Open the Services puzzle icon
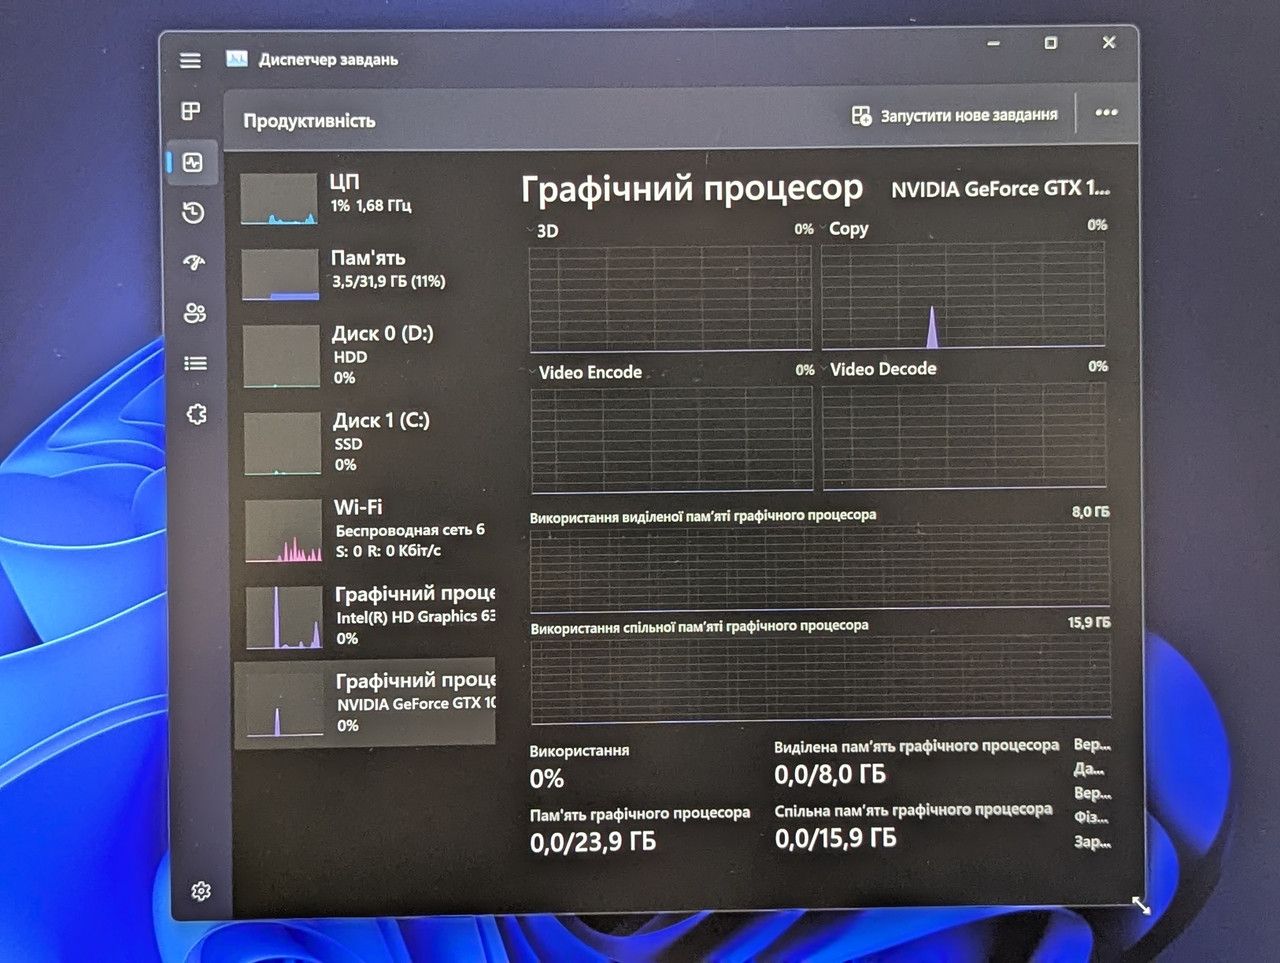The image size is (1280, 963). click(x=197, y=414)
